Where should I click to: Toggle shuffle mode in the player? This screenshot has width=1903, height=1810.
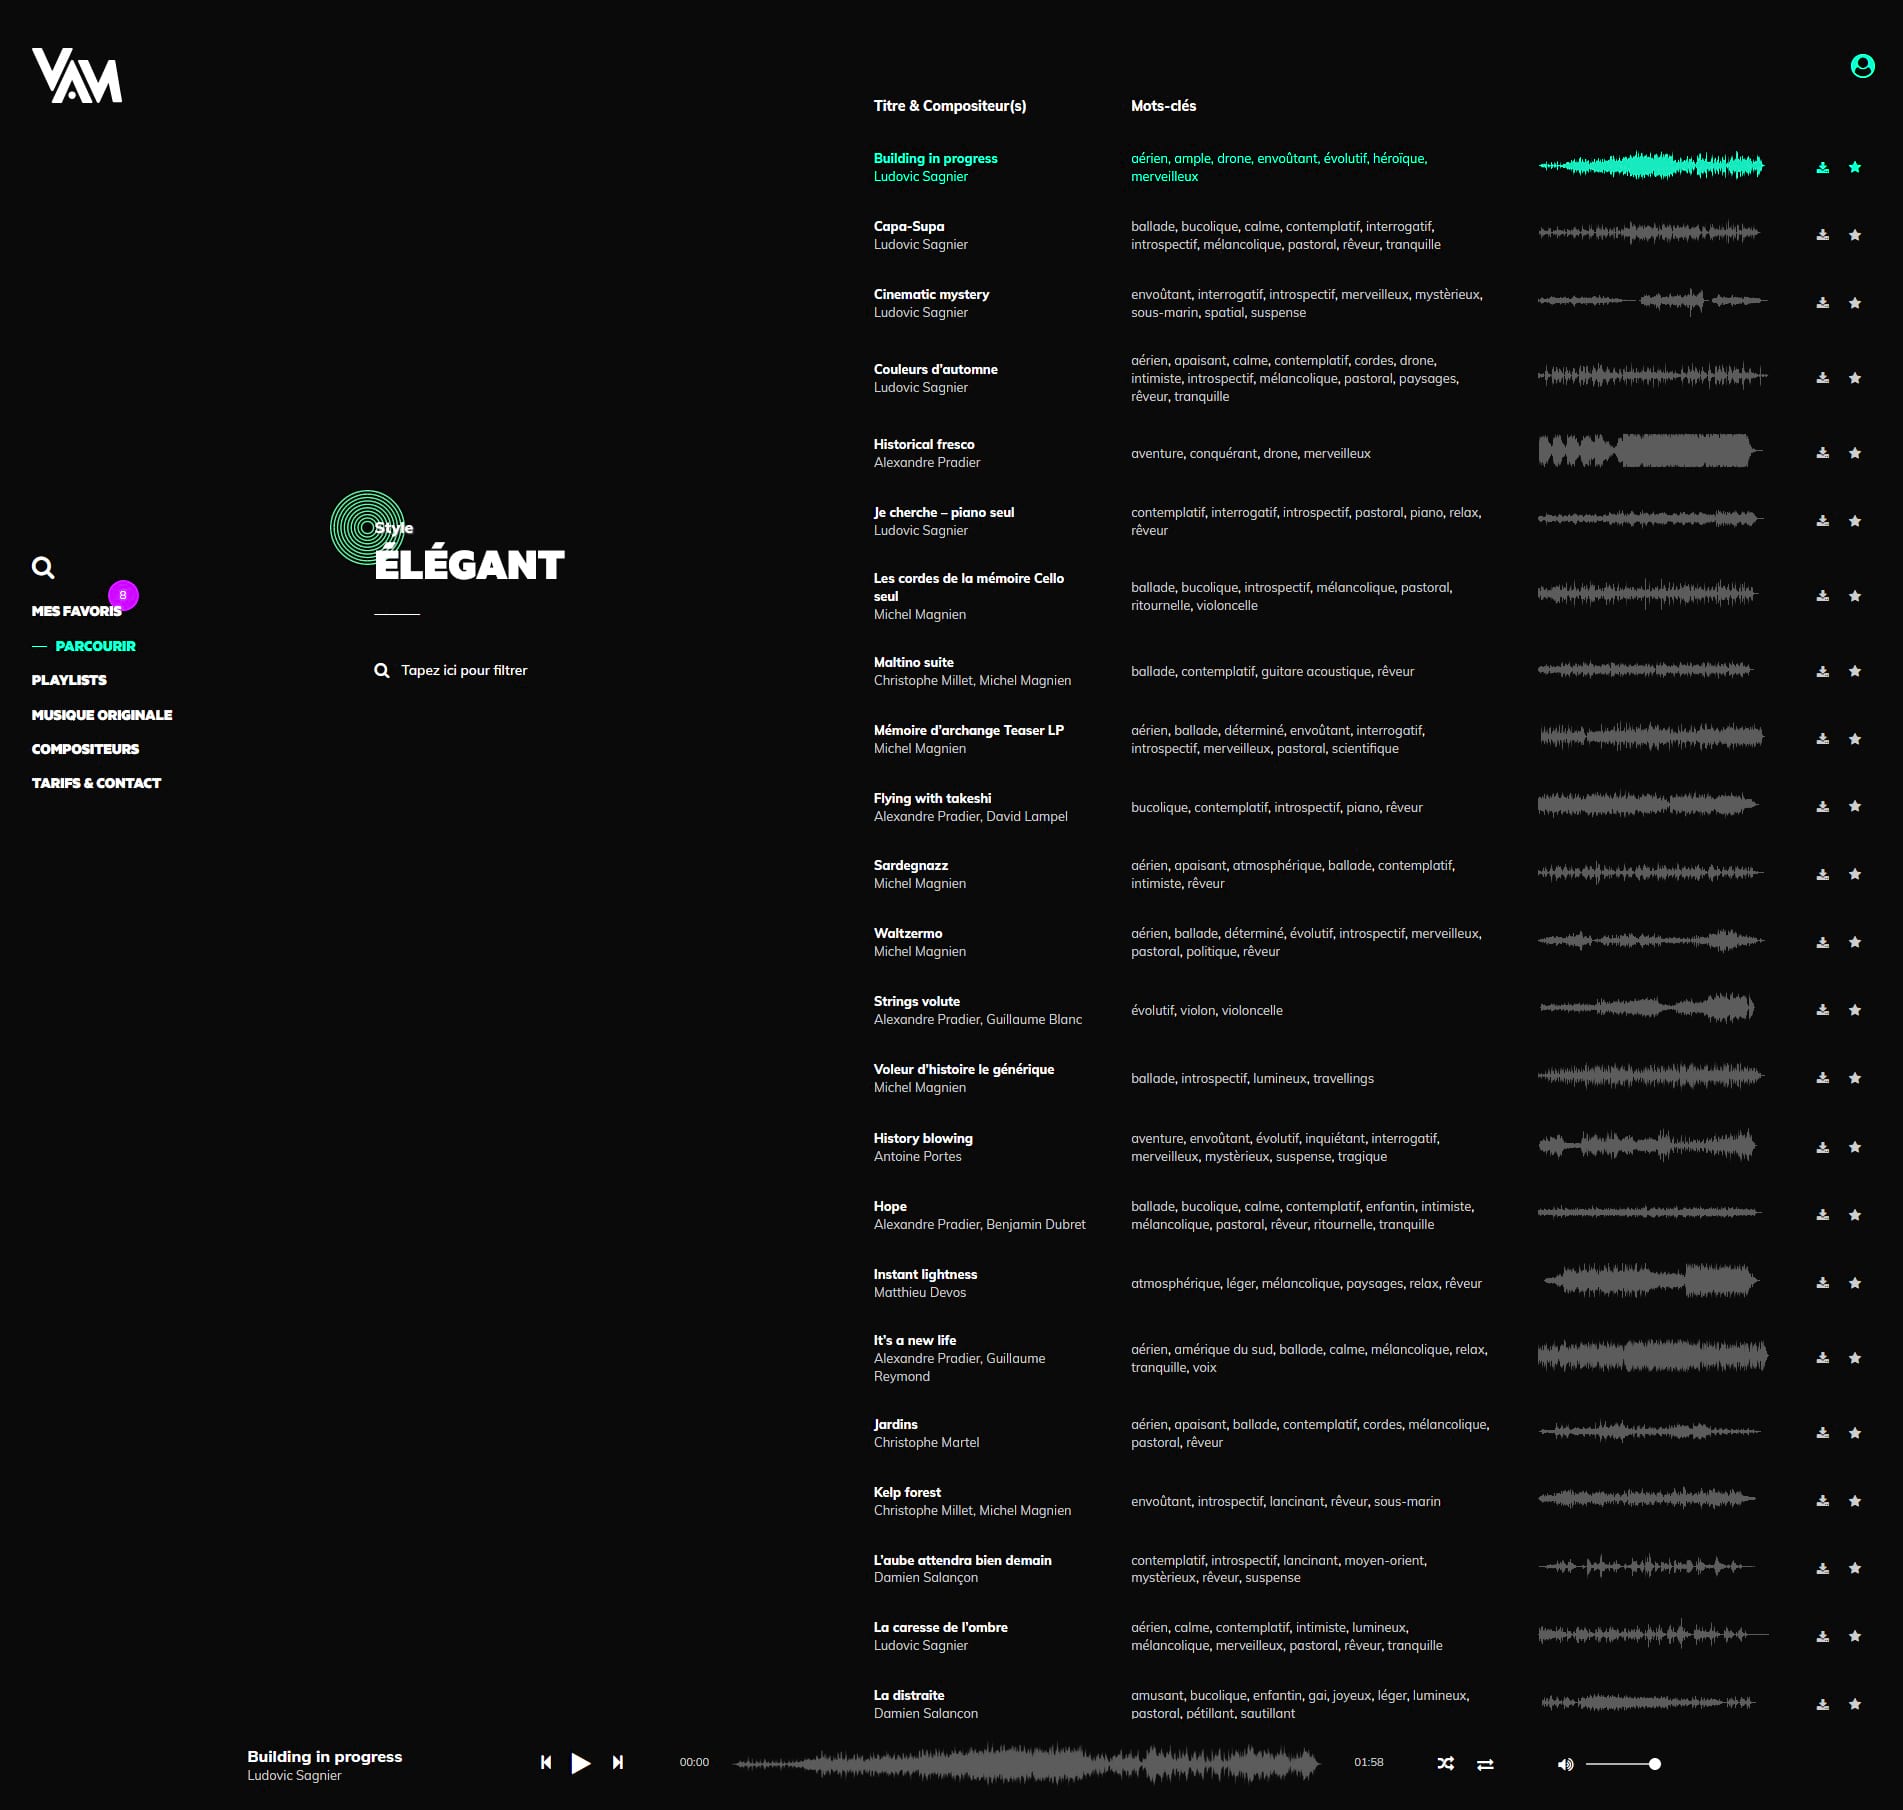(x=1445, y=1763)
